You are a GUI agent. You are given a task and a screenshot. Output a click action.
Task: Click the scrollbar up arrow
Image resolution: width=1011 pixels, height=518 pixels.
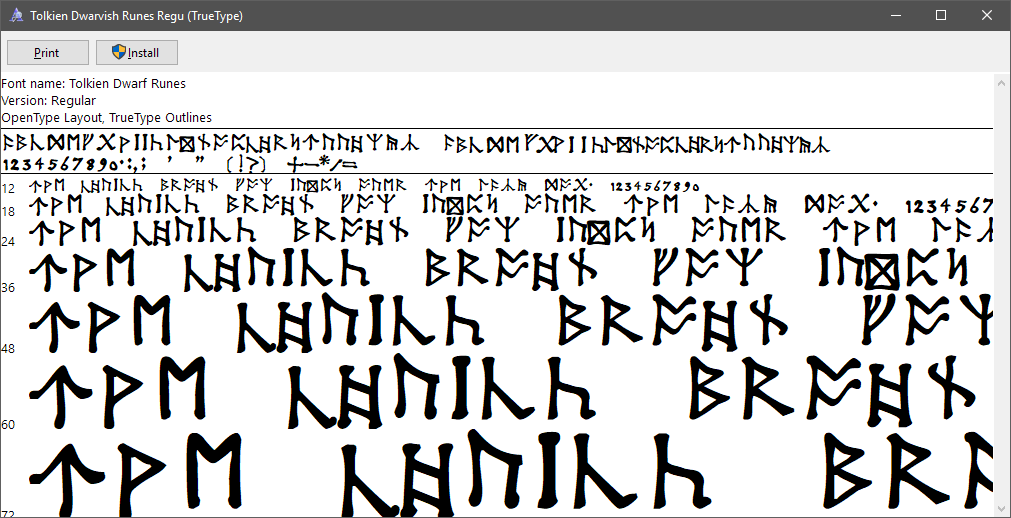pyautogui.click(x=1001, y=83)
